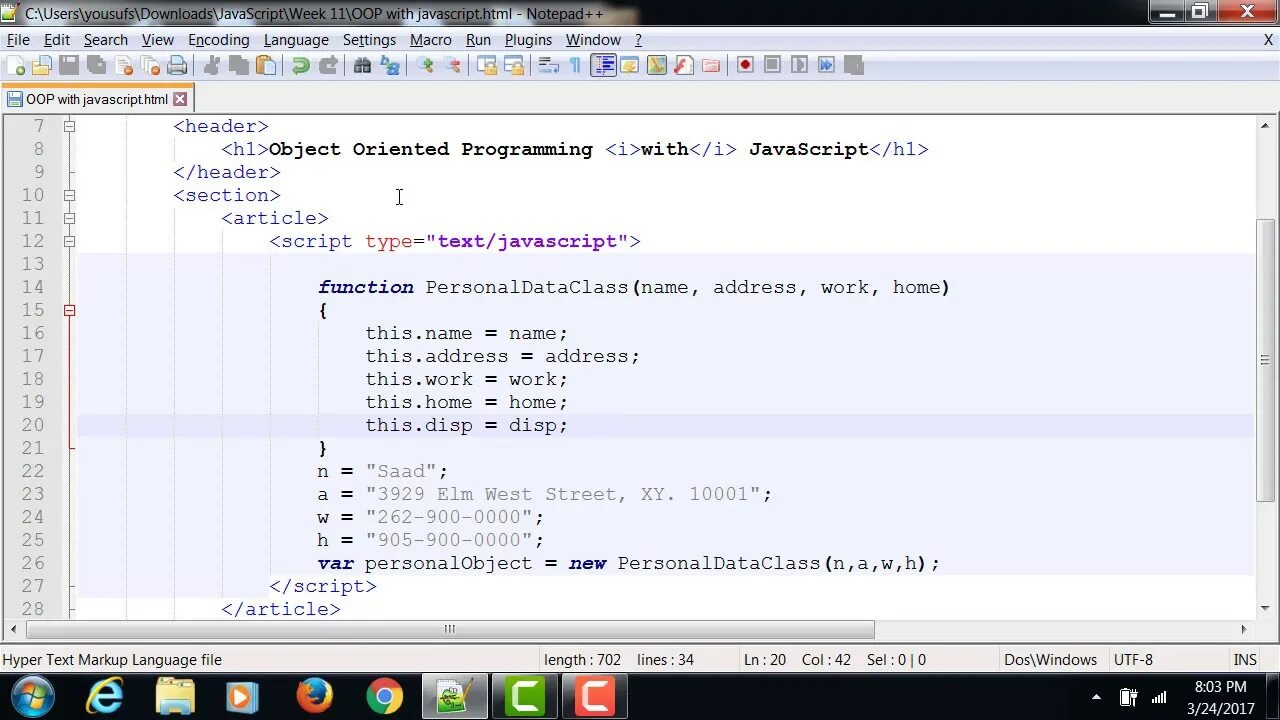Viewport: 1280px width, 720px height.
Task: Open the Language menu
Action: (296, 40)
